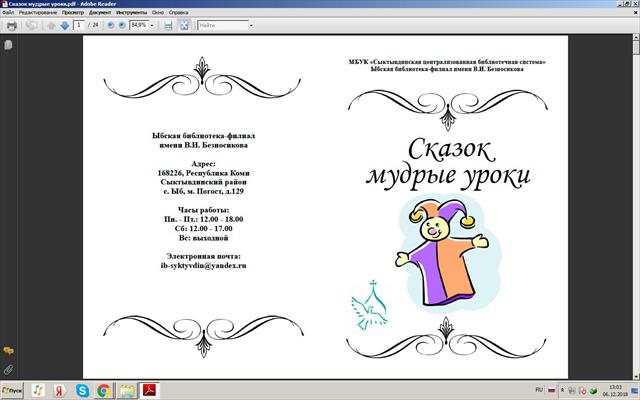
Task: Click the fit full page view icon
Action: (182, 25)
